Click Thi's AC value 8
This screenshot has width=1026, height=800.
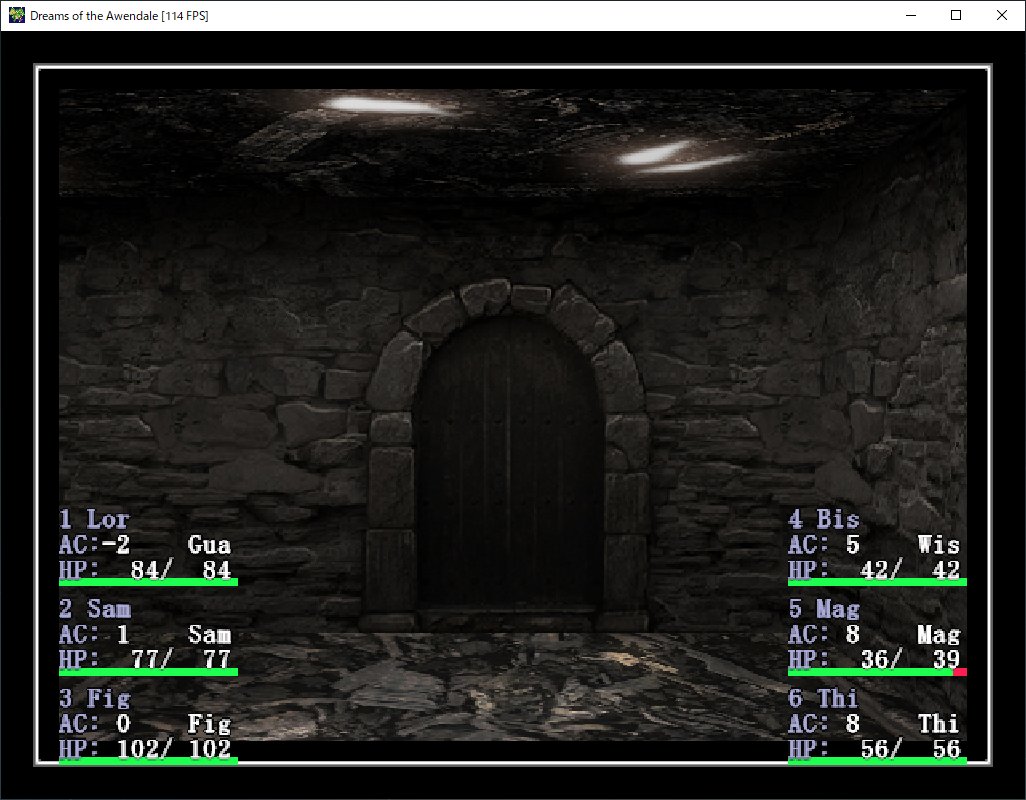[x=852, y=723]
